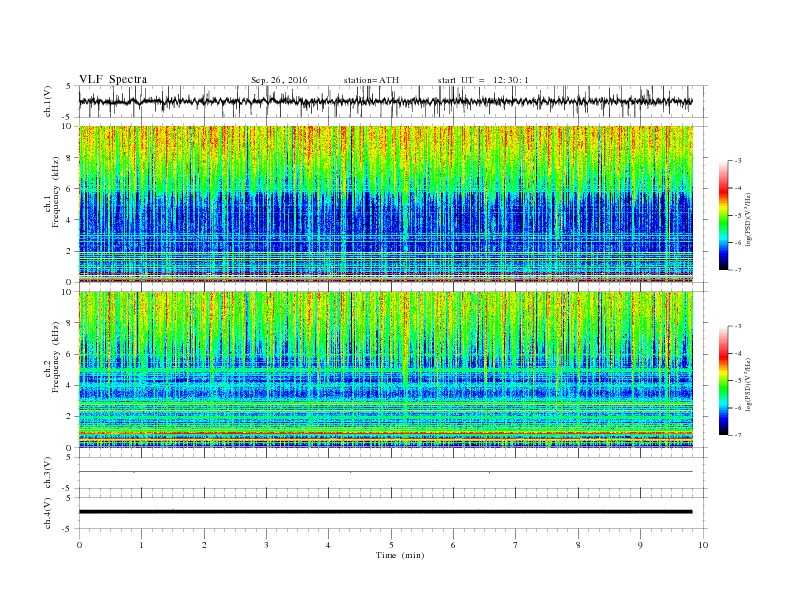
Task: Click the ch.2 color bar "log(PSD)" label
Action: (x=749, y=384)
